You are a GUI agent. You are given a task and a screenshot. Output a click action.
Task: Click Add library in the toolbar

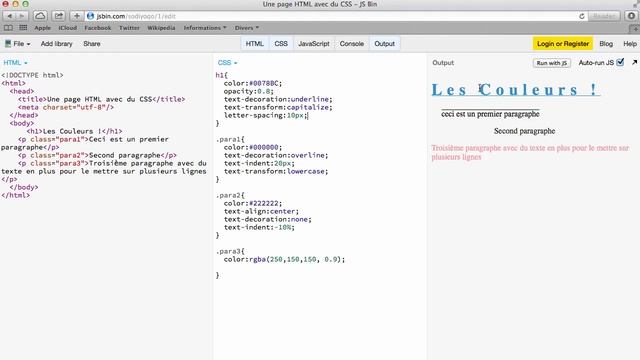point(56,44)
